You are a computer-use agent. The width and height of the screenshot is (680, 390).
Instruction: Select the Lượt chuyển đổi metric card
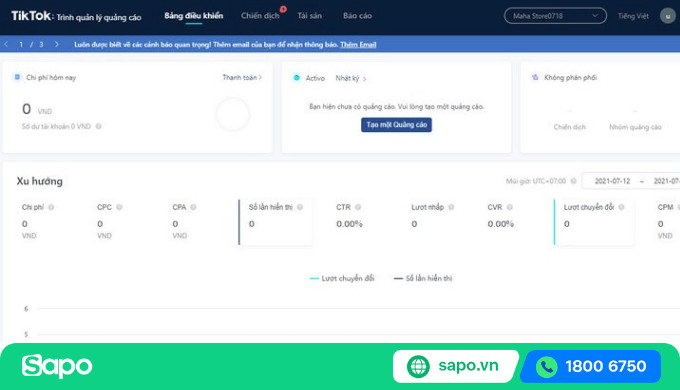tap(594, 222)
